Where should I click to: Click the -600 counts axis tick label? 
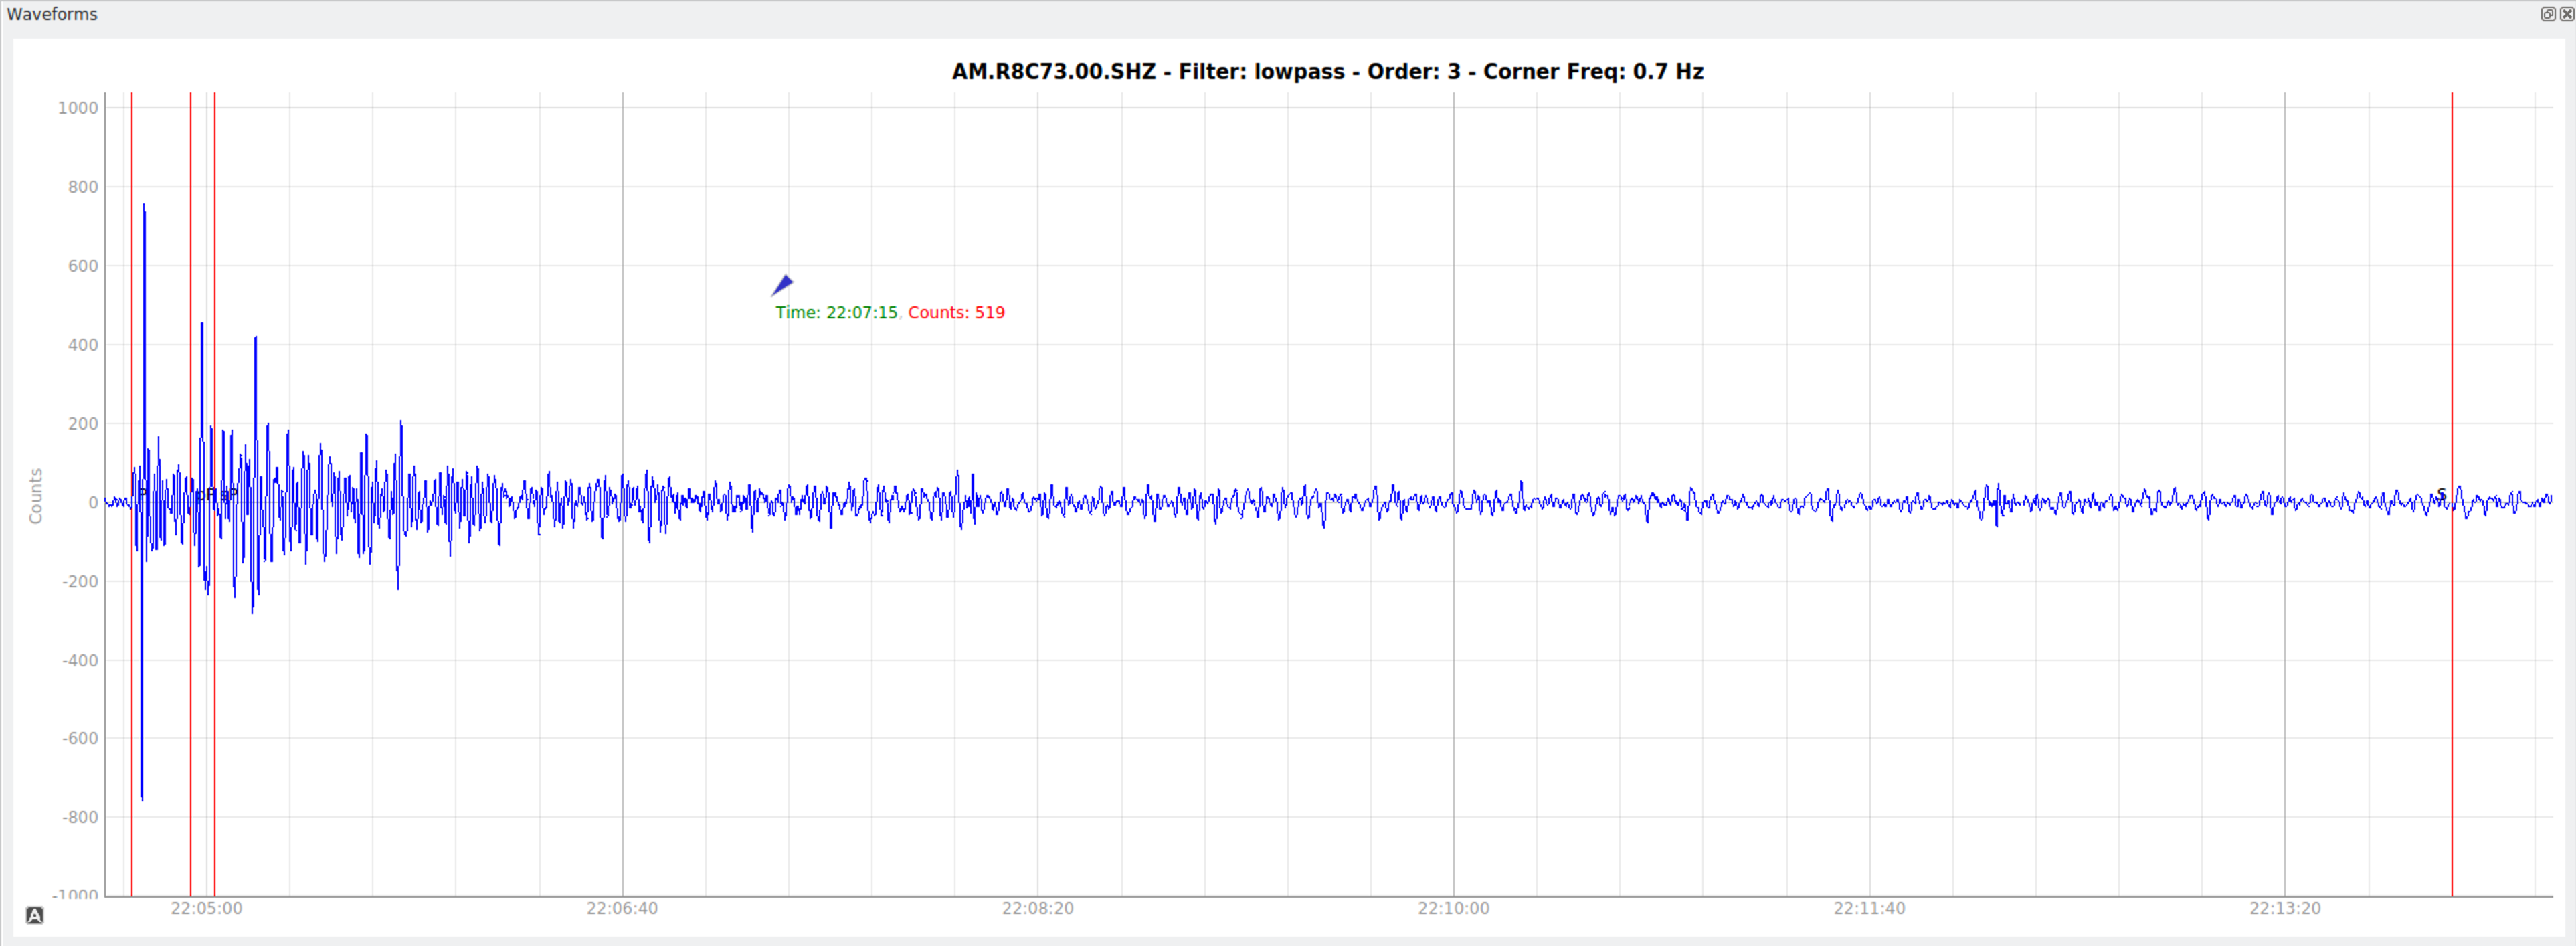(x=80, y=739)
